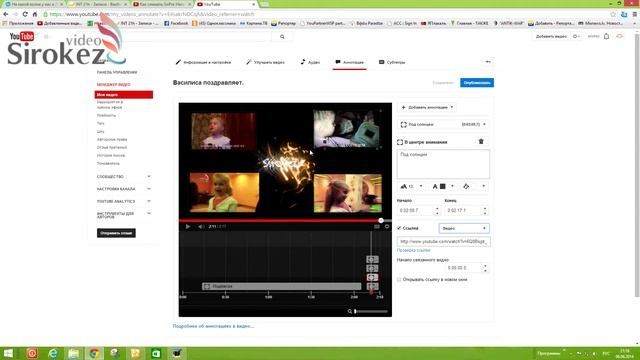Switch to the Улучшить видео tab

(265, 62)
